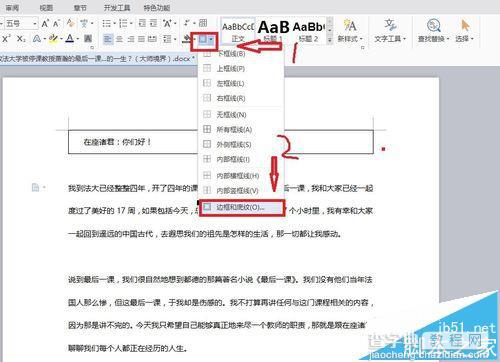Screen dimensions: 500x362
Task: Switch to the 特色功能 ribbon tab
Action: [x=157, y=7]
